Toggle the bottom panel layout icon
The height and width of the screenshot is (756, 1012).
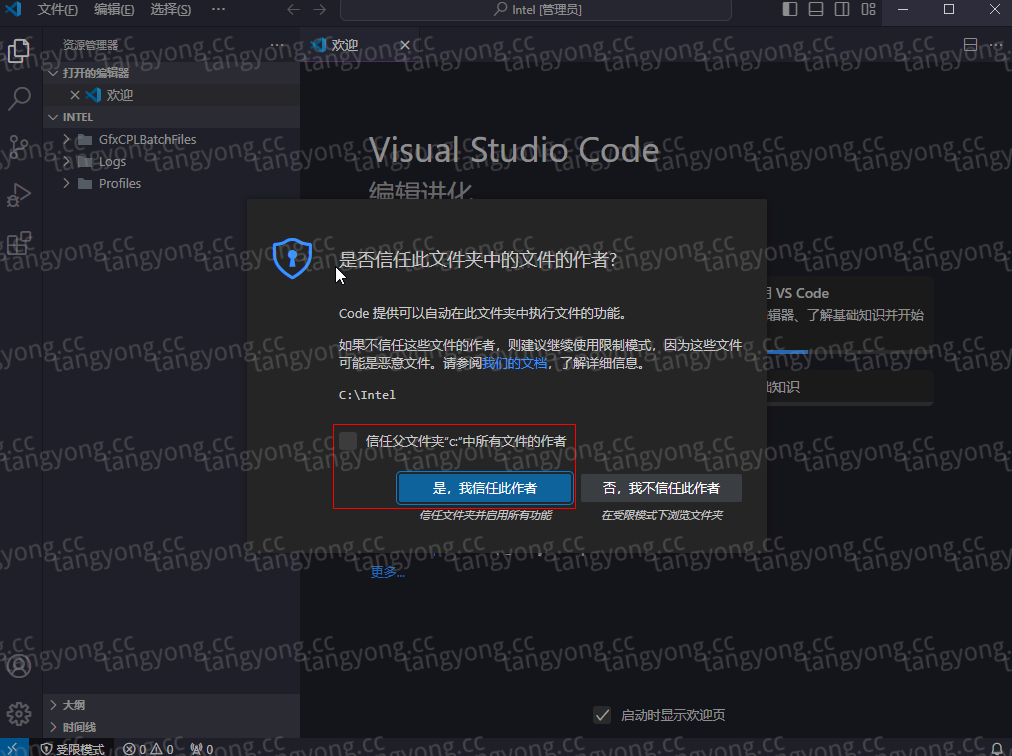click(x=816, y=9)
